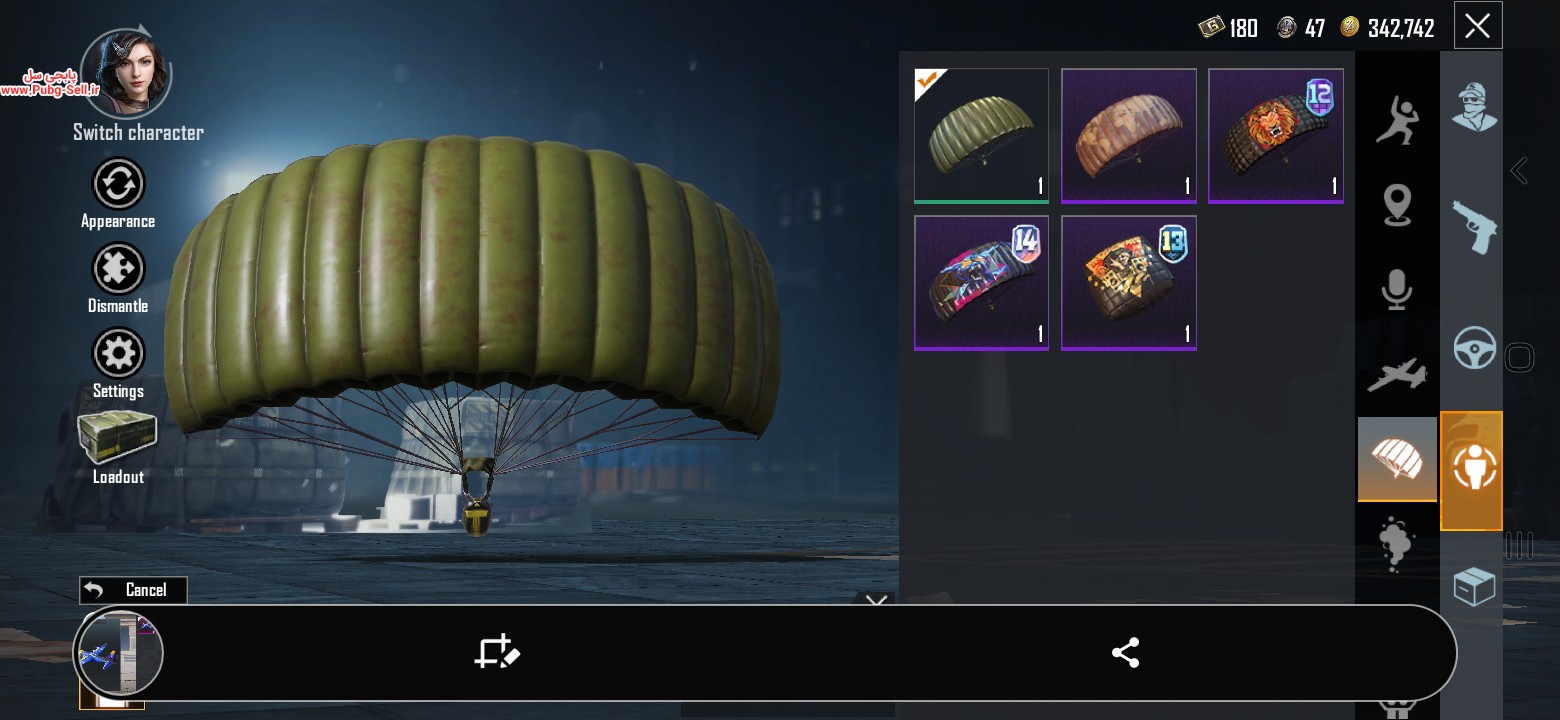
Task: Select the emote running-figure category
Action: coord(1397,121)
